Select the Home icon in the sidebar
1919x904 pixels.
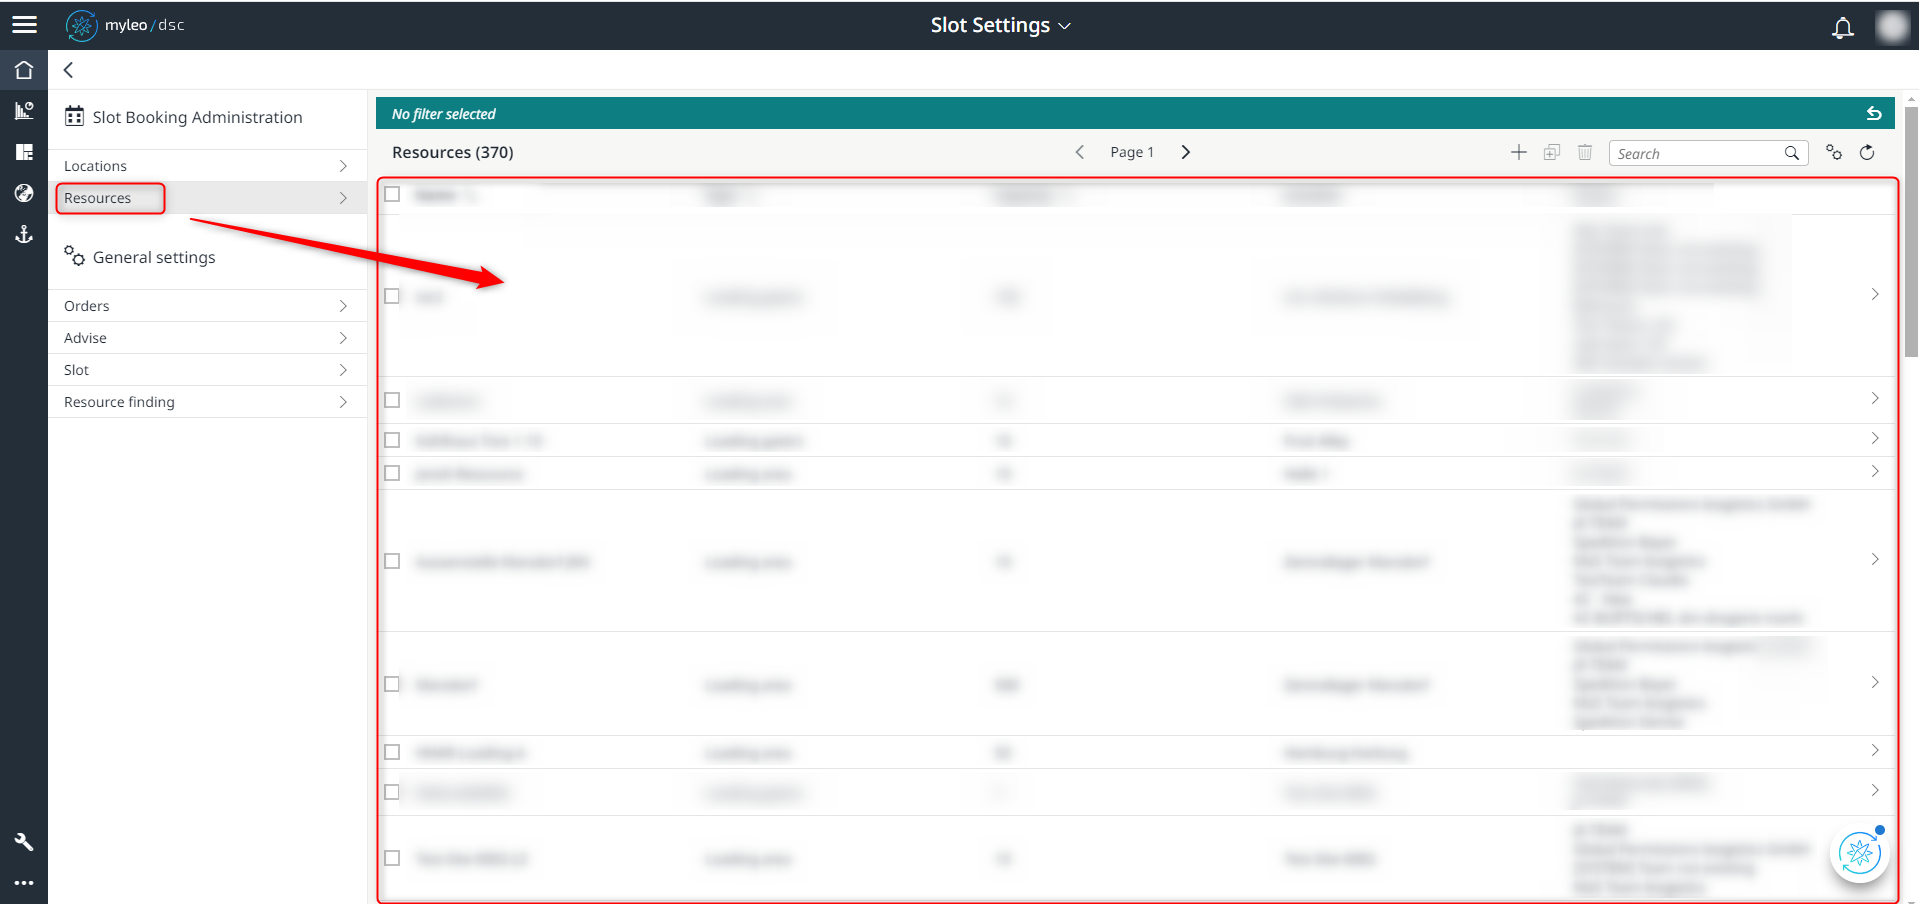24,69
